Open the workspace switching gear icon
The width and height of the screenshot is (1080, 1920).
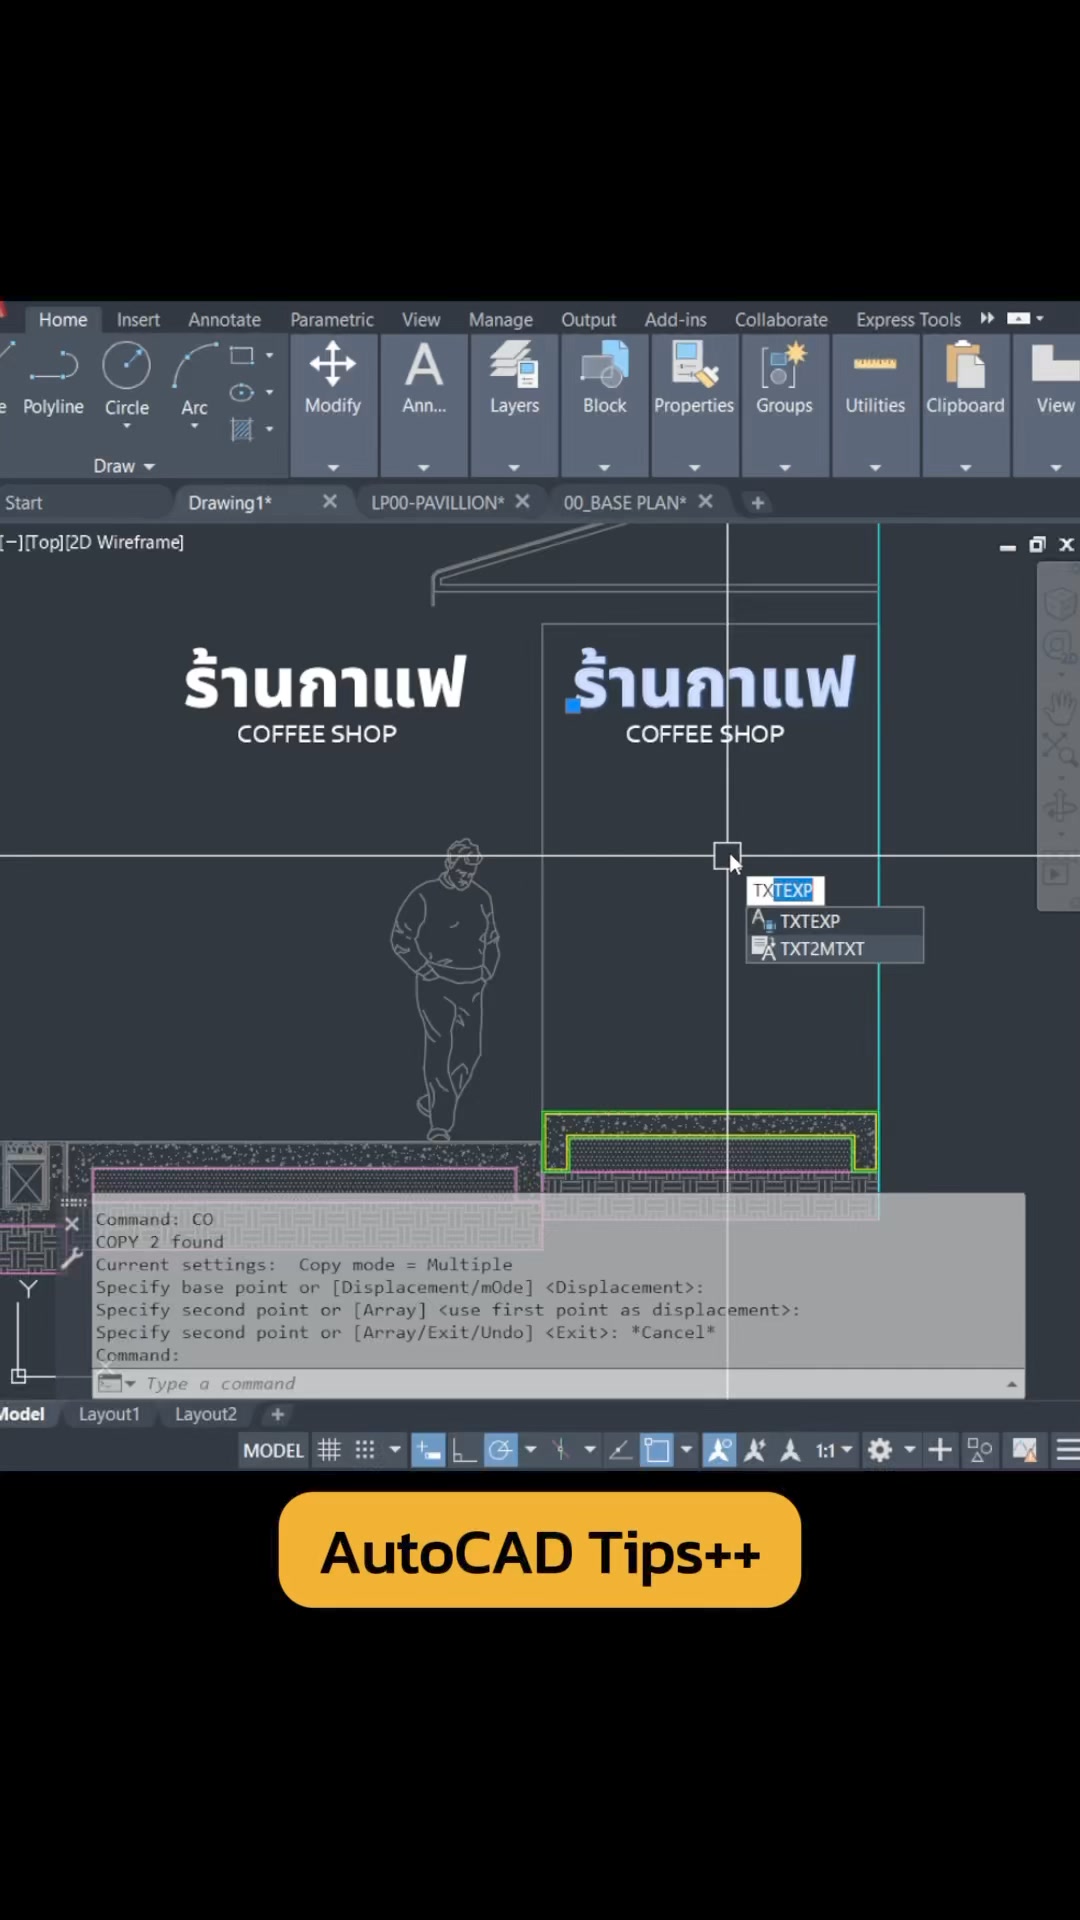pyautogui.click(x=880, y=1450)
